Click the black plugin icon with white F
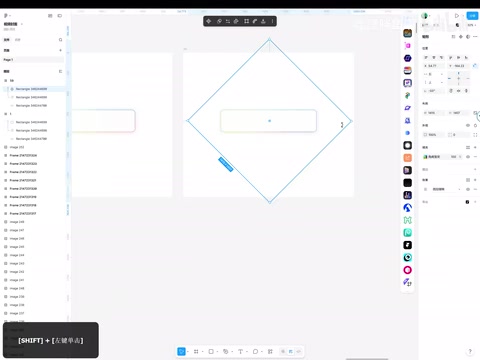Viewport: 480px width, 360px height. (x=407, y=245)
